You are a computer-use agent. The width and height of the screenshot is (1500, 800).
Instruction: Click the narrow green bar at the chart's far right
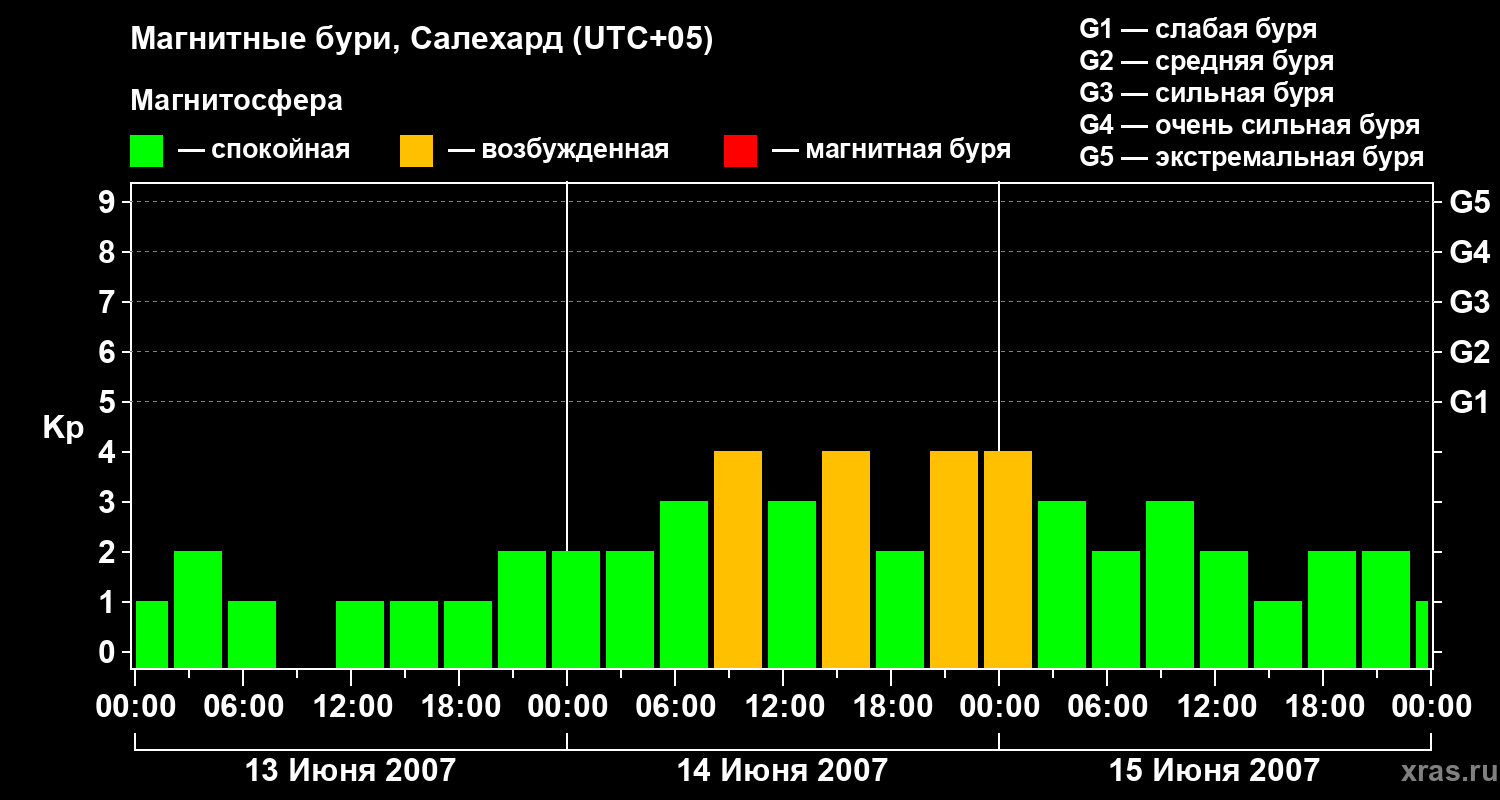coord(1422,635)
